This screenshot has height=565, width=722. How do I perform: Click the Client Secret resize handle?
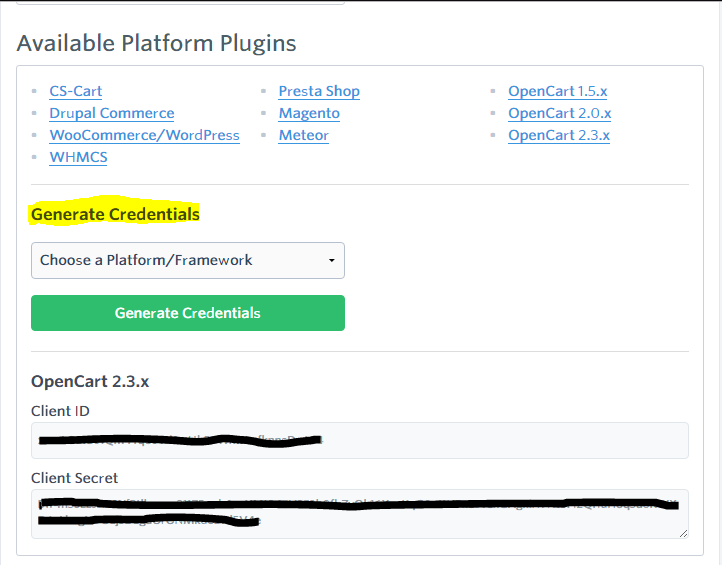(683, 533)
